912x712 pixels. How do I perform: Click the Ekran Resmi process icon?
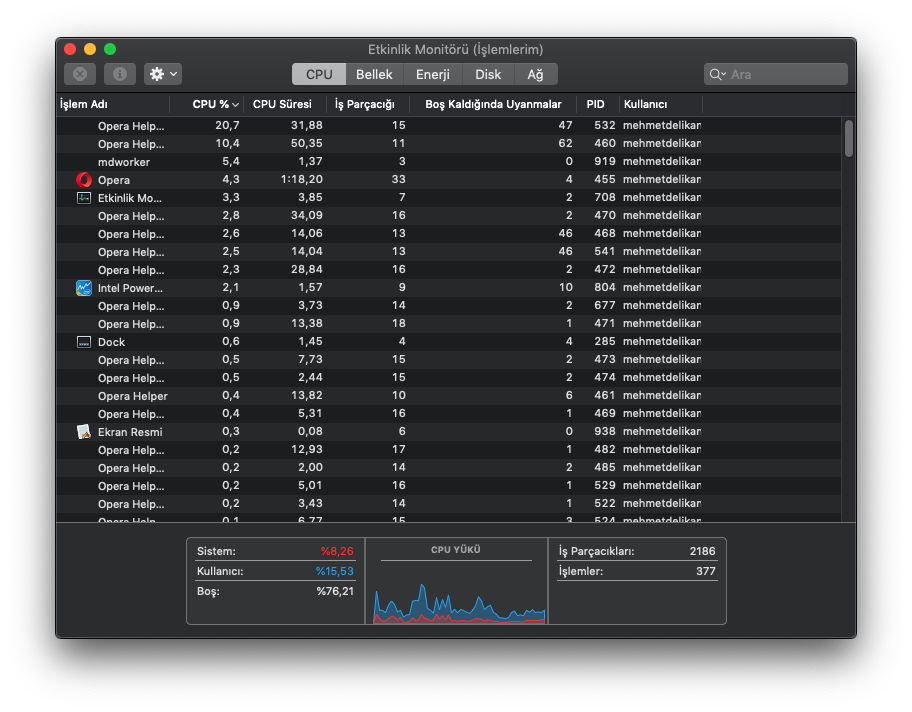coord(84,432)
